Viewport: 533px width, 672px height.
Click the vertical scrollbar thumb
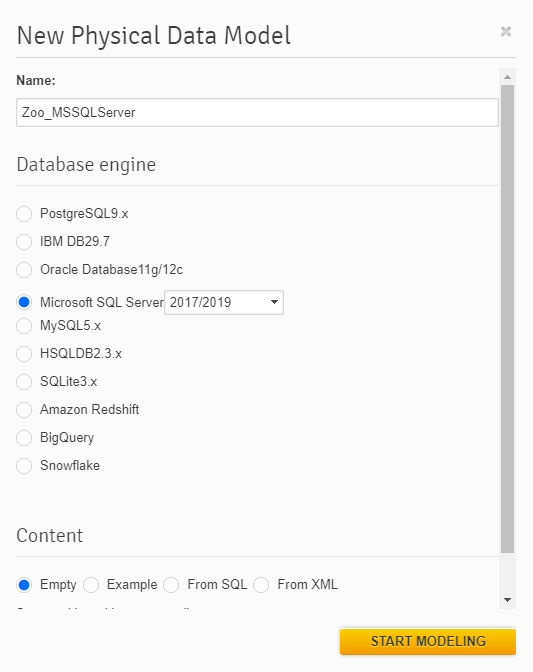(507, 319)
